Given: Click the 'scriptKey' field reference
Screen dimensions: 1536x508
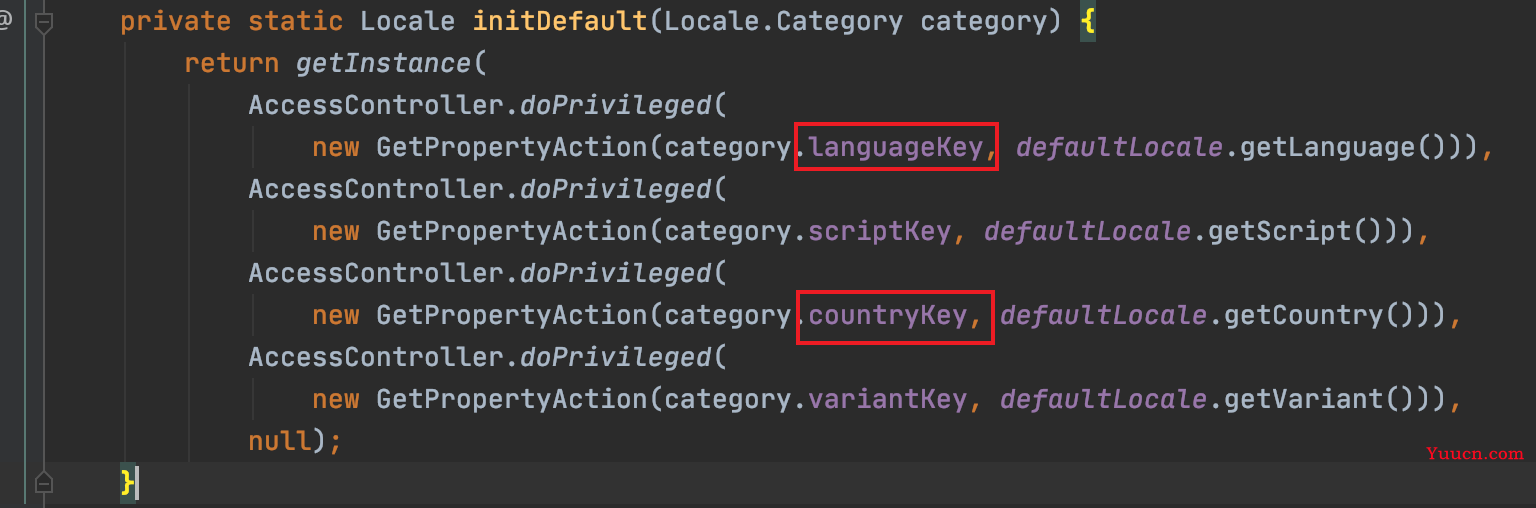Looking at the screenshot, I should click(x=880, y=231).
